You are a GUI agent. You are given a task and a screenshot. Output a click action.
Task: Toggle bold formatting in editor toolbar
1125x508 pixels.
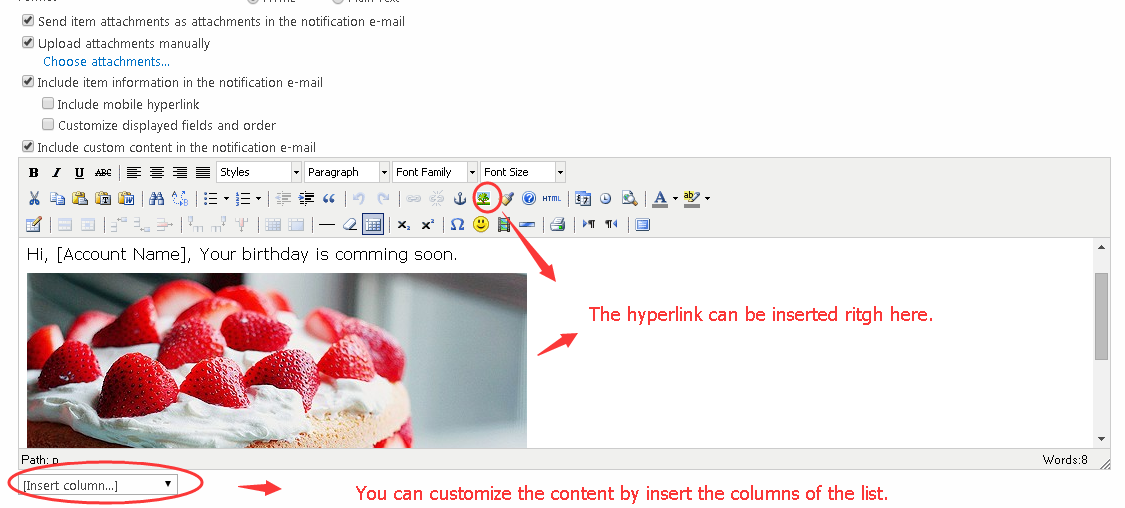point(34,173)
